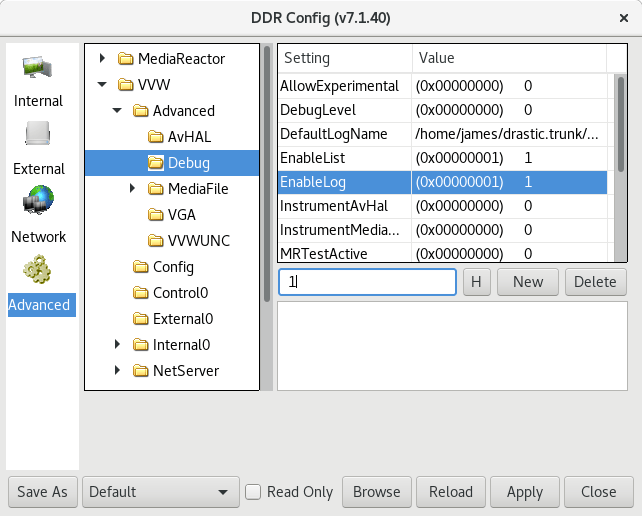This screenshot has height=516, width=642.
Task: Switch to the Internal section label
Action: [38, 101]
